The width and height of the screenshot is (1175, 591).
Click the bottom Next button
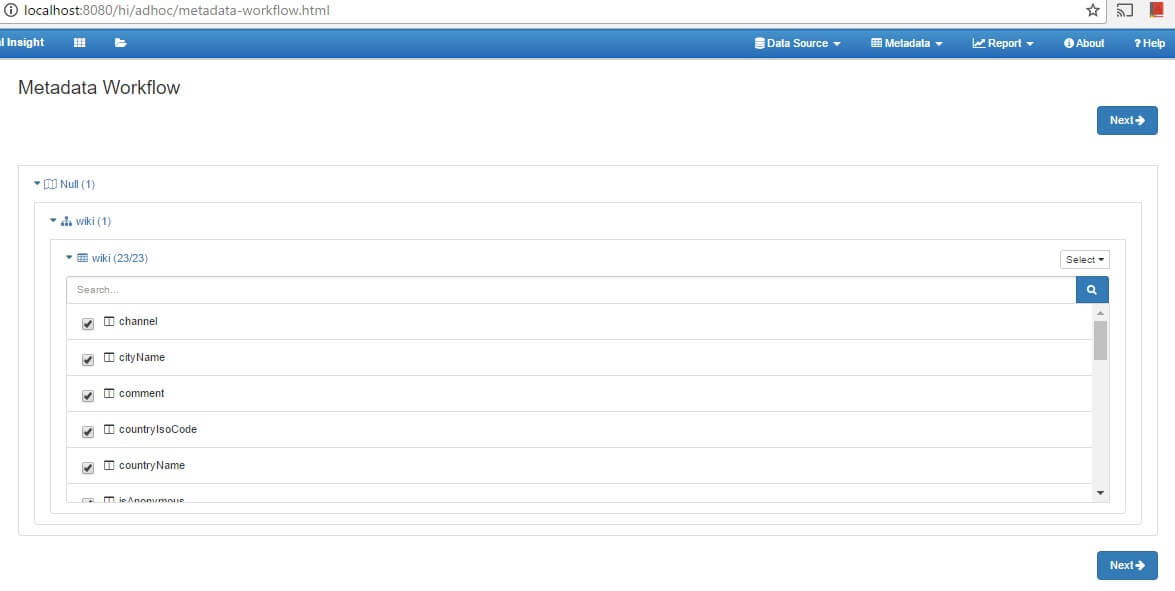click(1127, 566)
